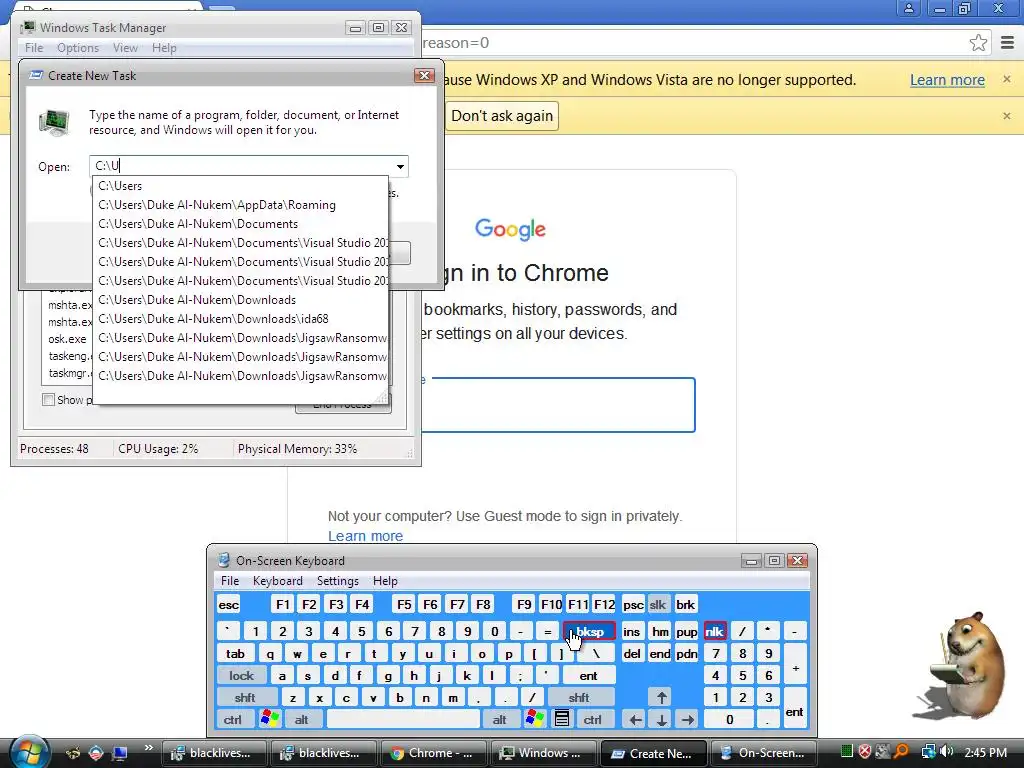The width and height of the screenshot is (1024, 768).
Task: Click the bksp key
Action: [x=589, y=632]
